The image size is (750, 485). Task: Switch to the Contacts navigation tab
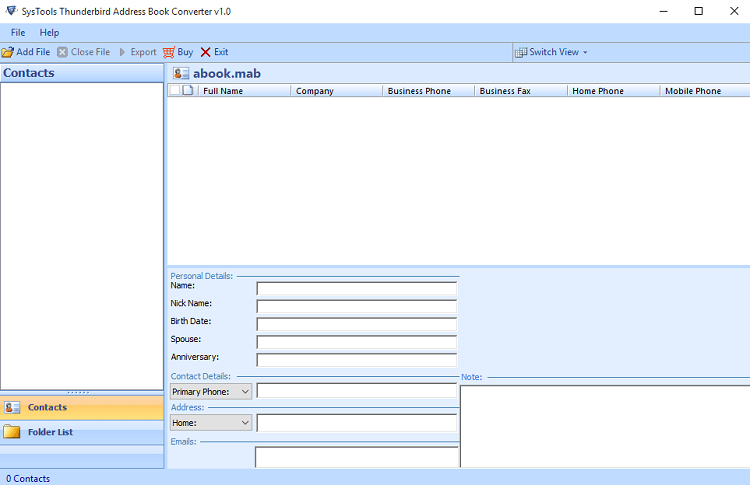coord(82,408)
